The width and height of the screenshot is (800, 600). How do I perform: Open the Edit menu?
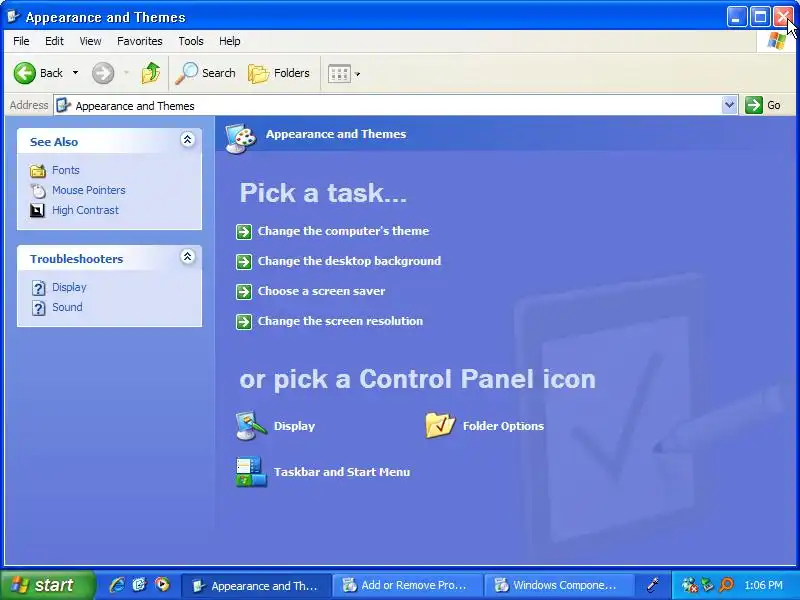coord(54,41)
